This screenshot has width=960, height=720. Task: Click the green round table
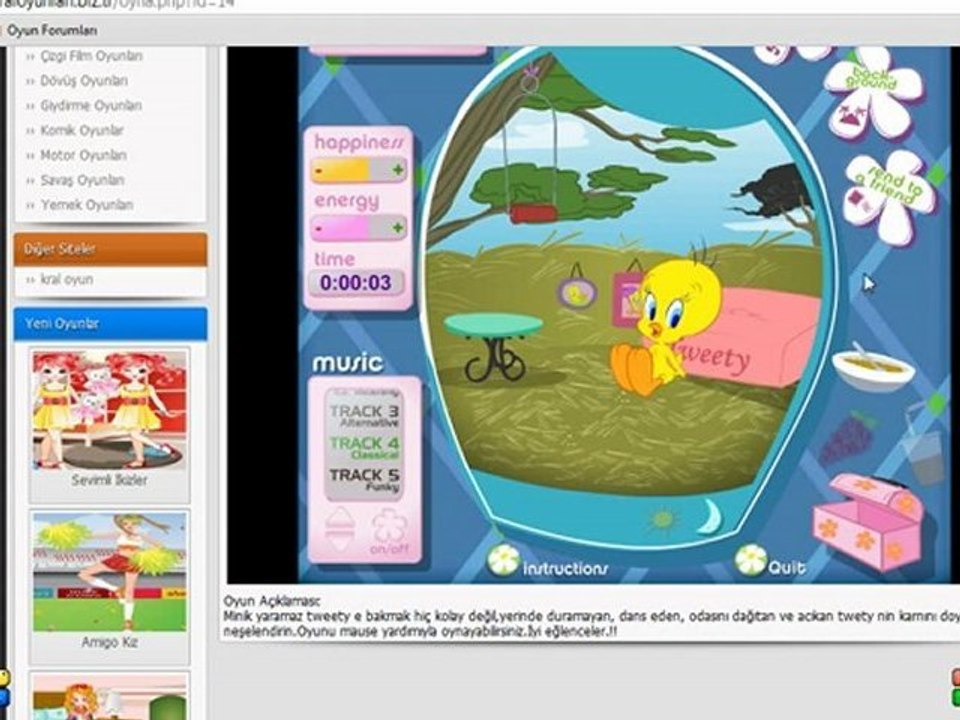coord(493,346)
